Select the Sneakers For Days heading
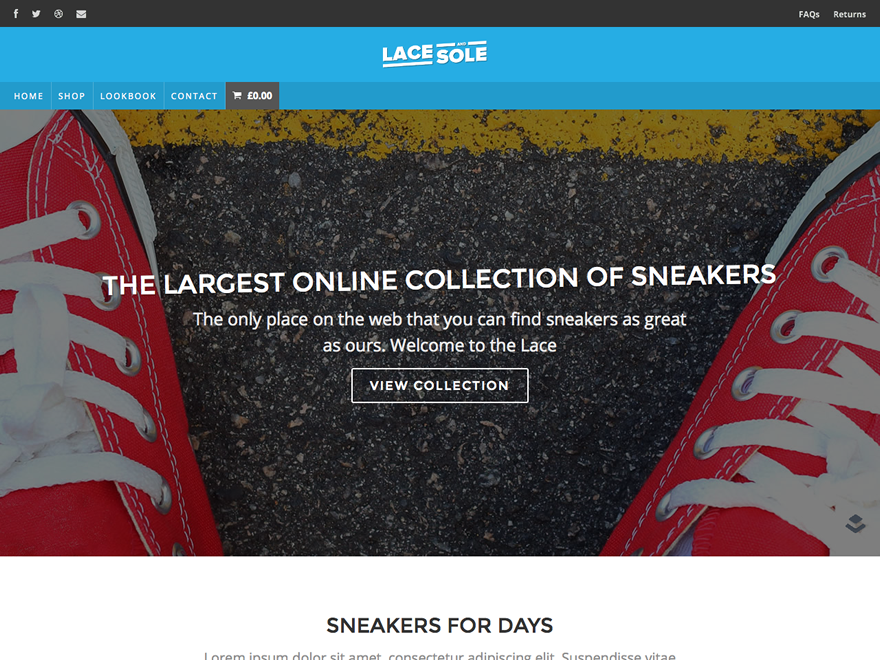 pyautogui.click(x=439, y=625)
